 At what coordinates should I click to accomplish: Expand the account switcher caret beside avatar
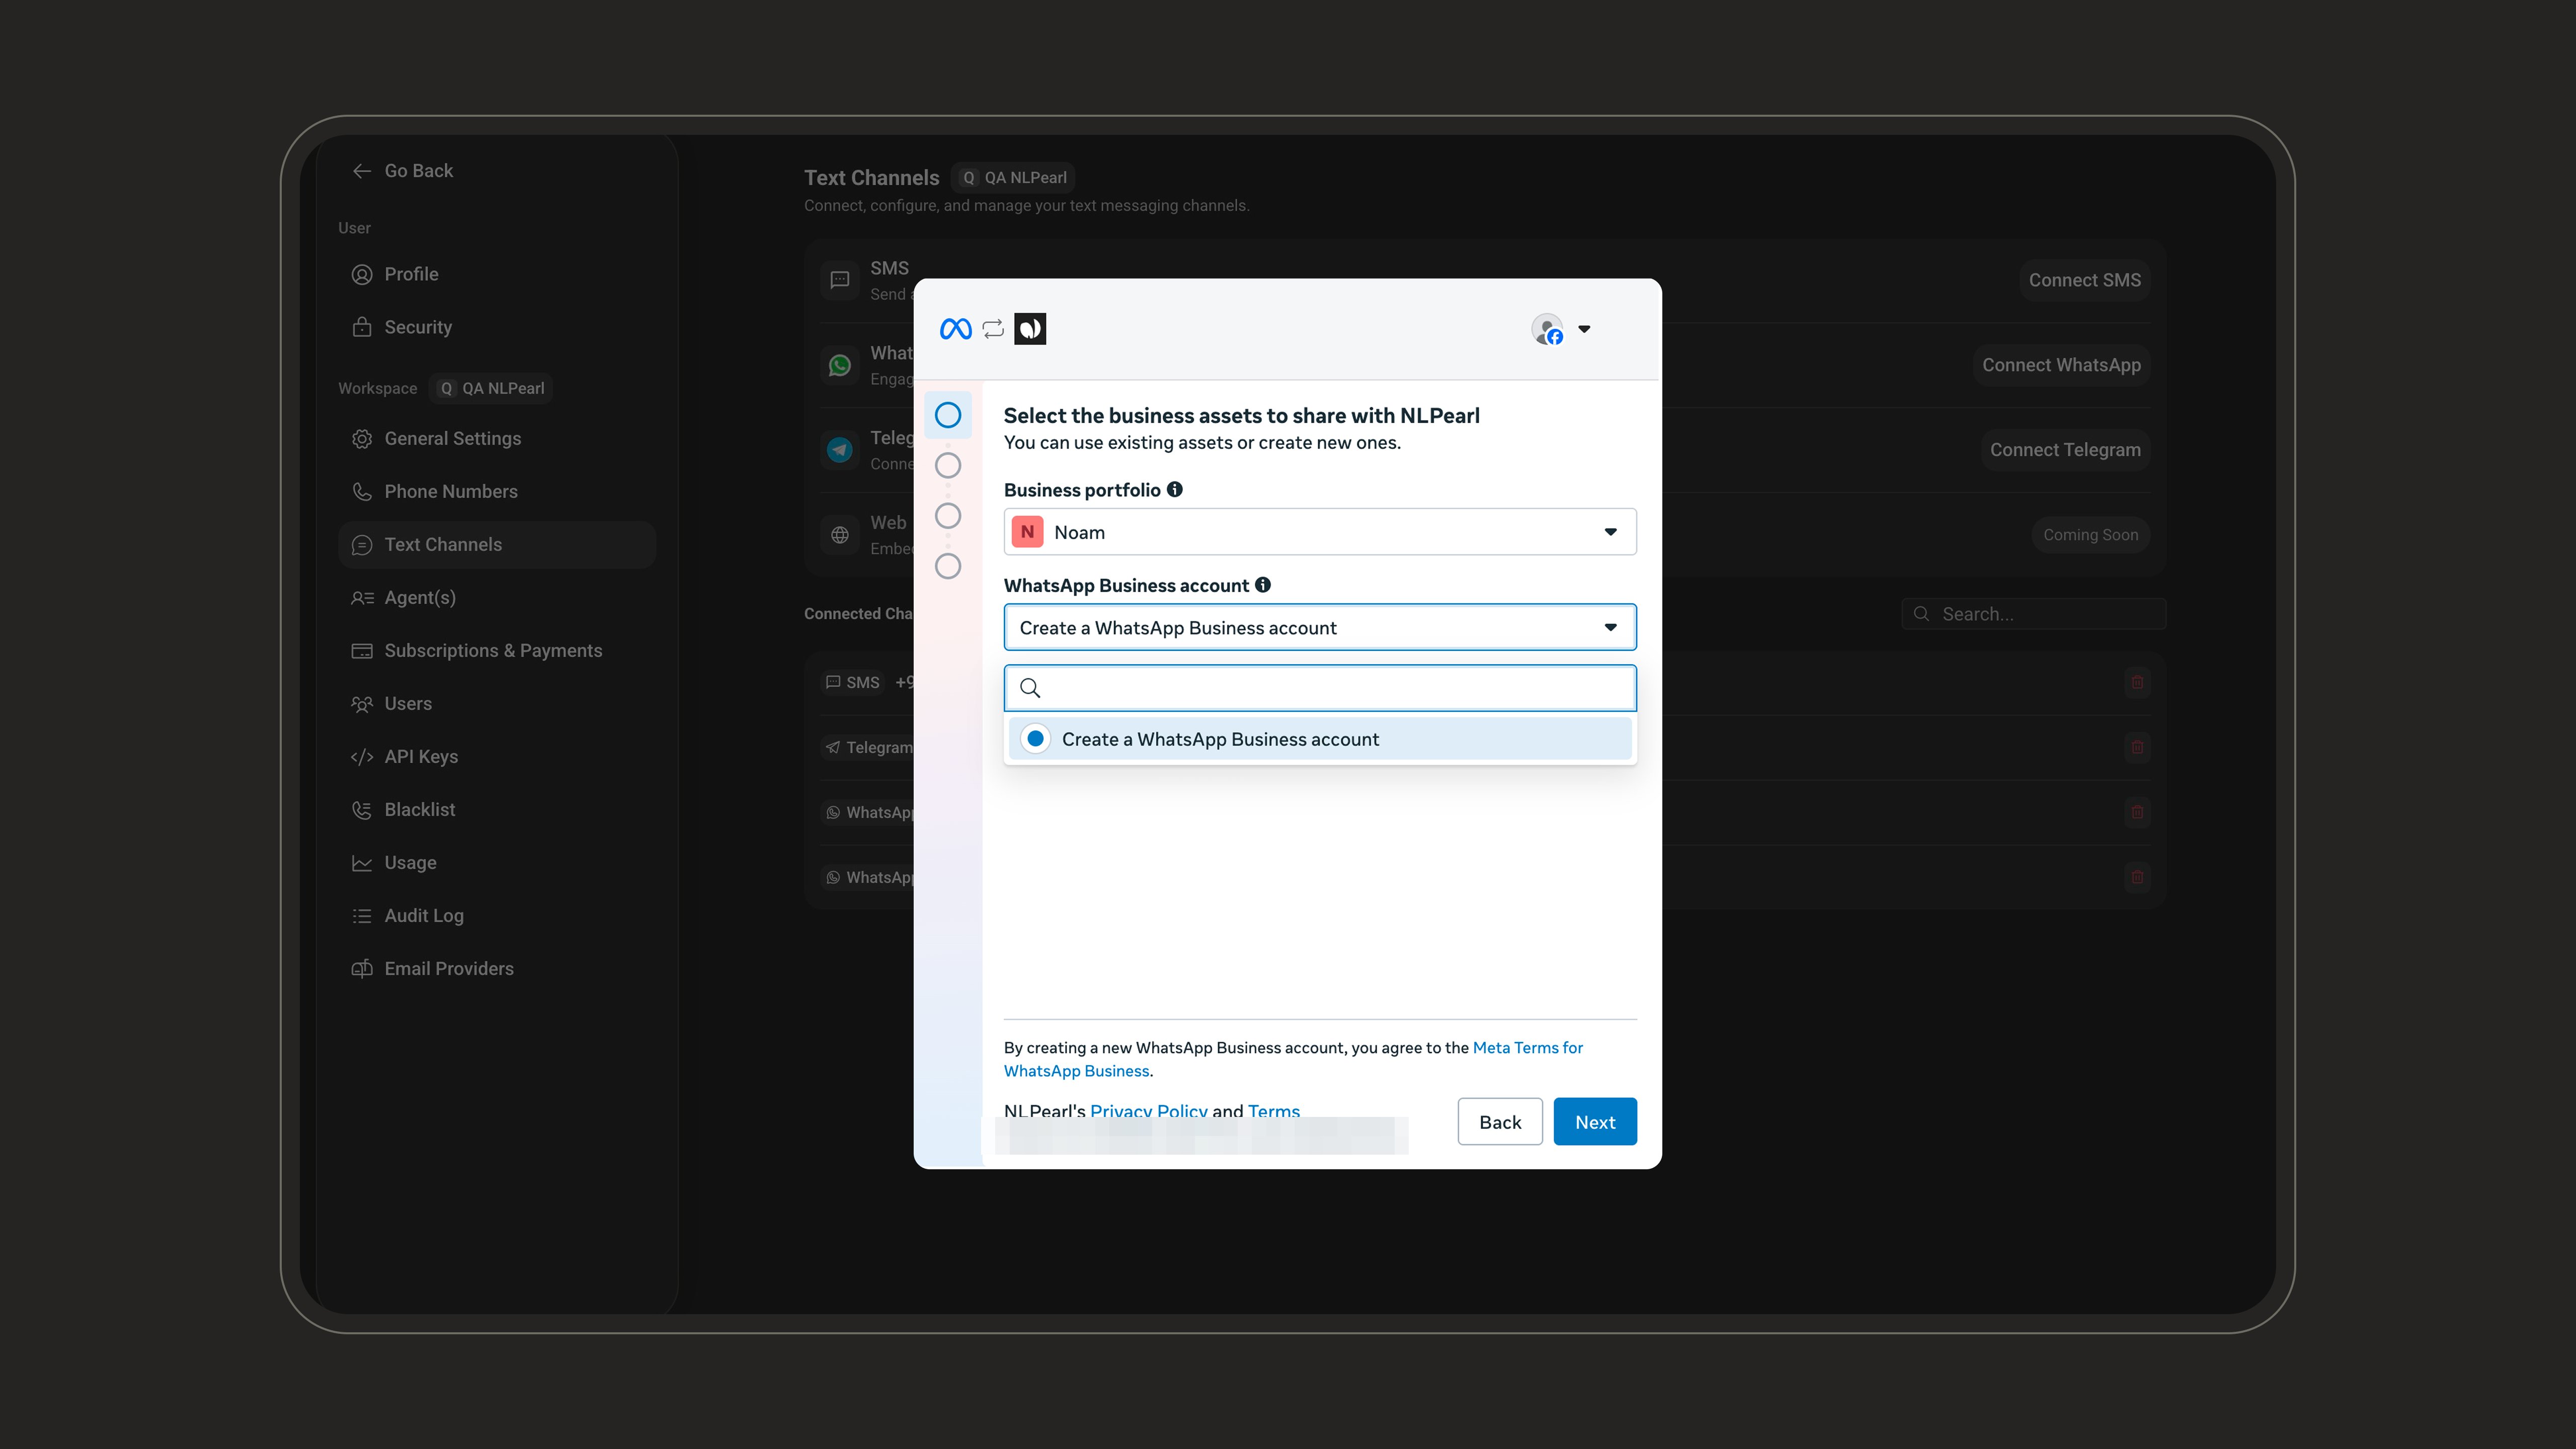(1584, 329)
